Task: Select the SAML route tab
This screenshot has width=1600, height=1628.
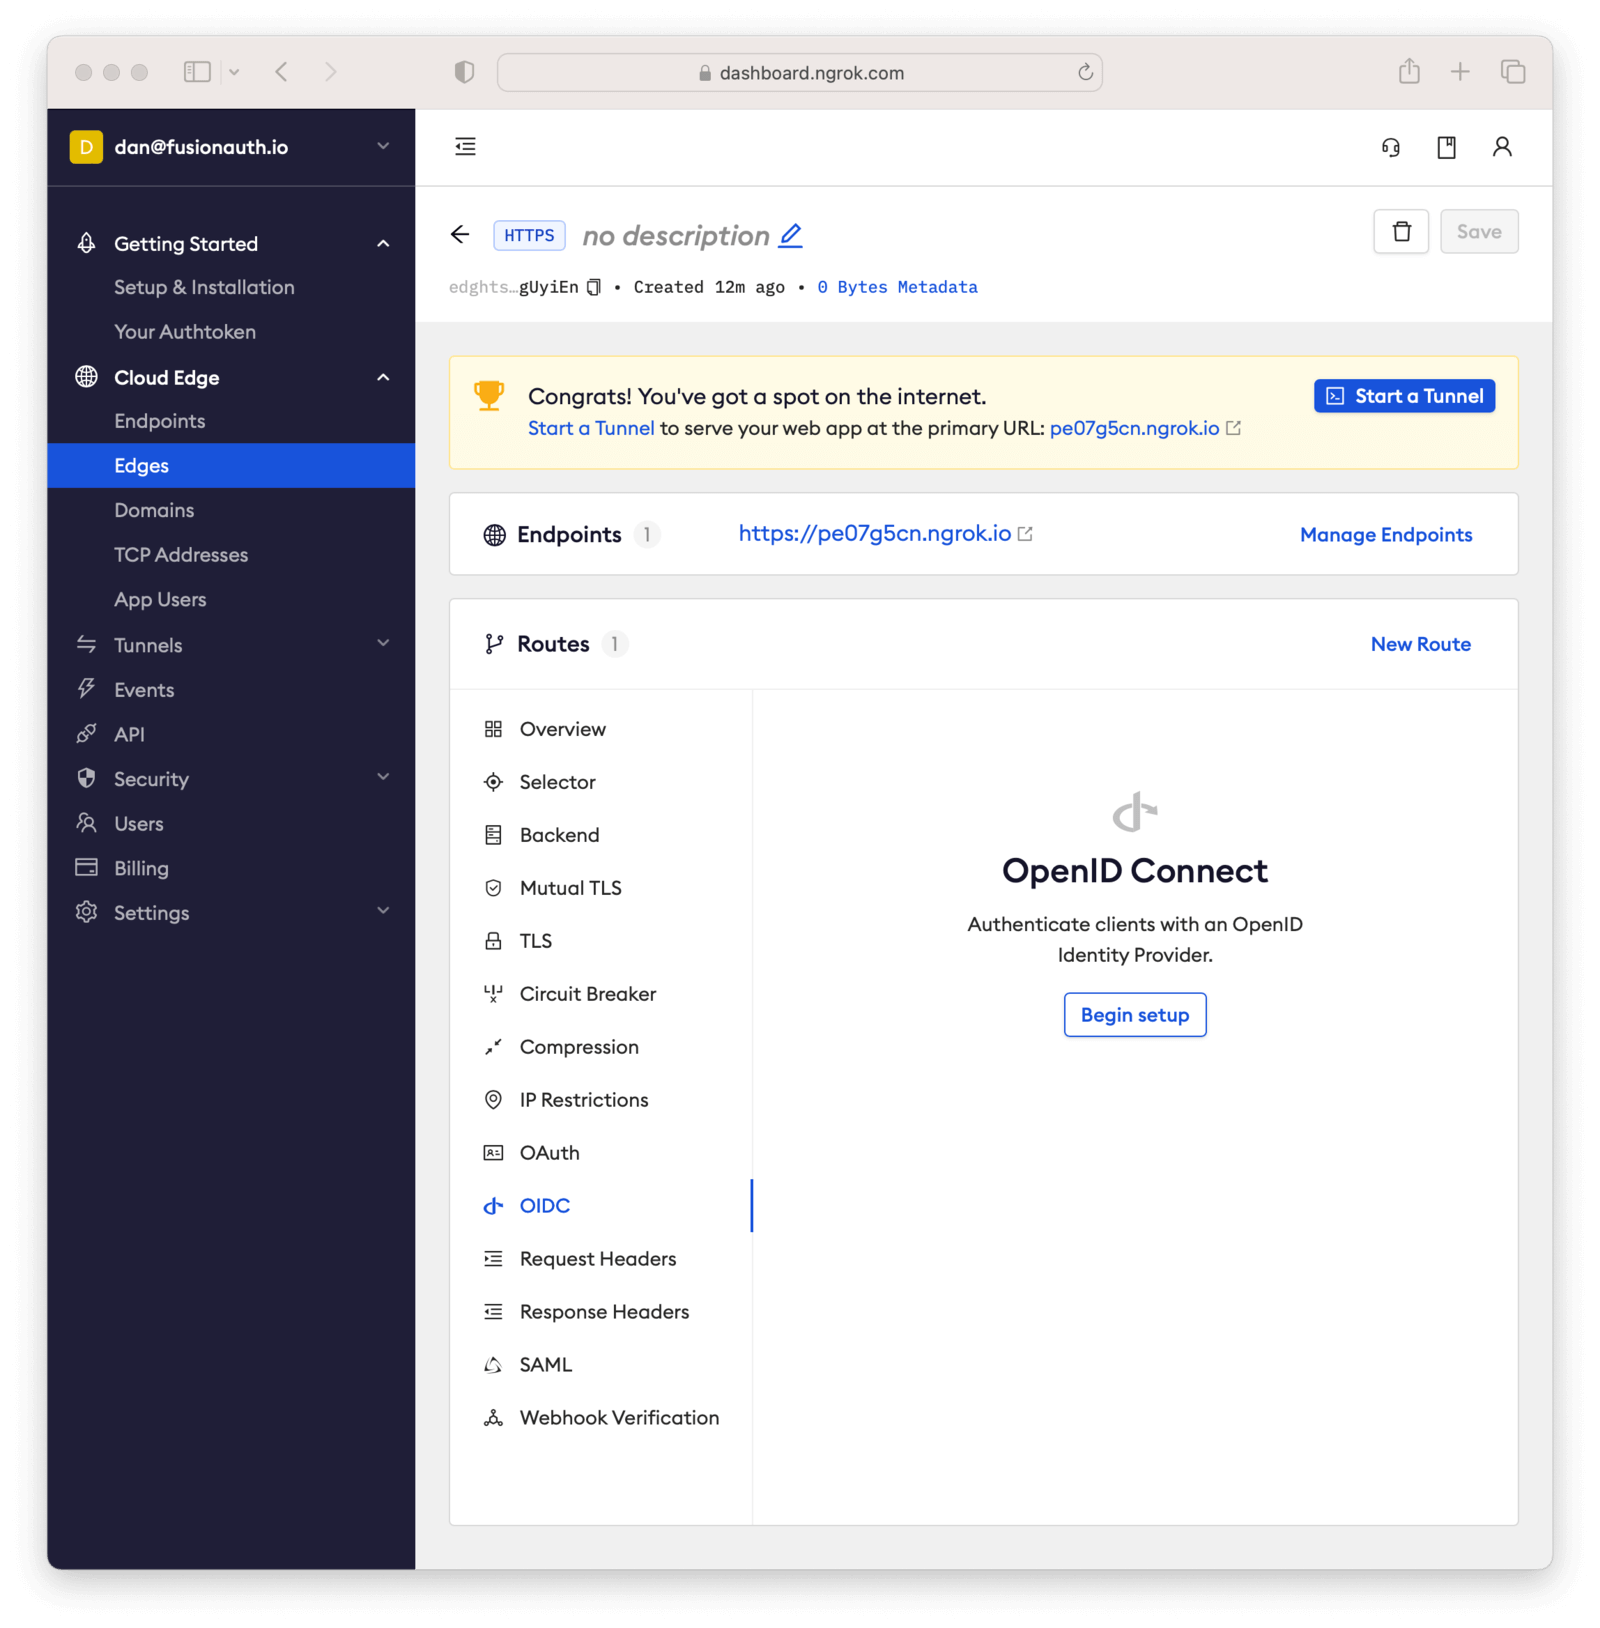Action: [x=601, y=1365]
